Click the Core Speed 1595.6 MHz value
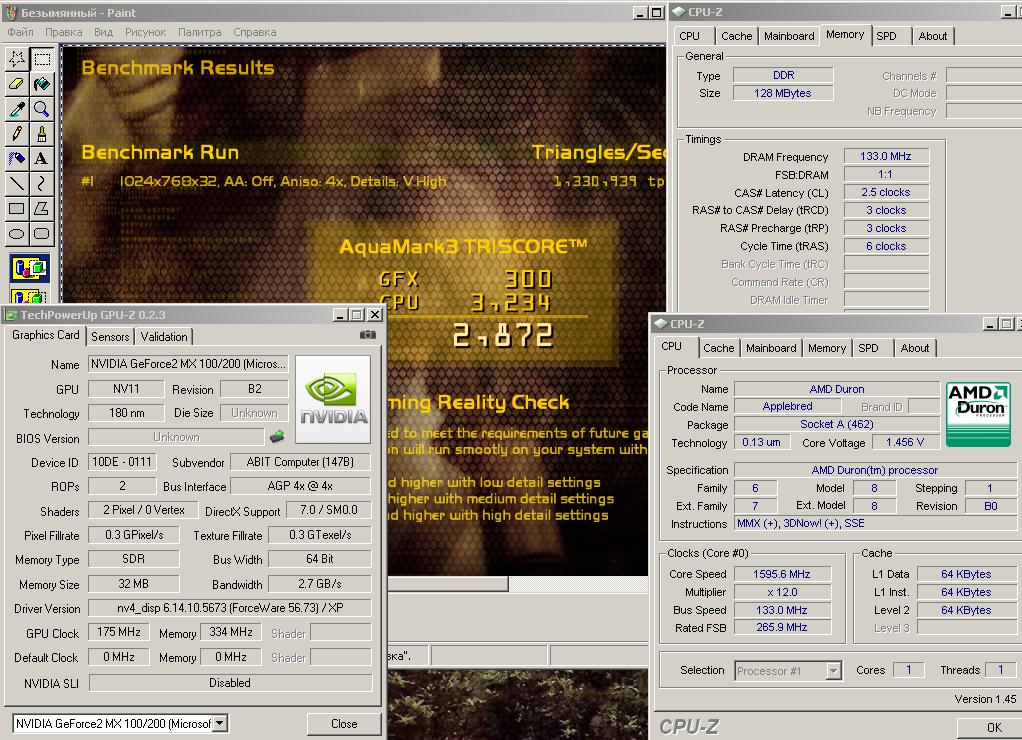The width and height of the screenshot is (1022, 740). point(782,574)
